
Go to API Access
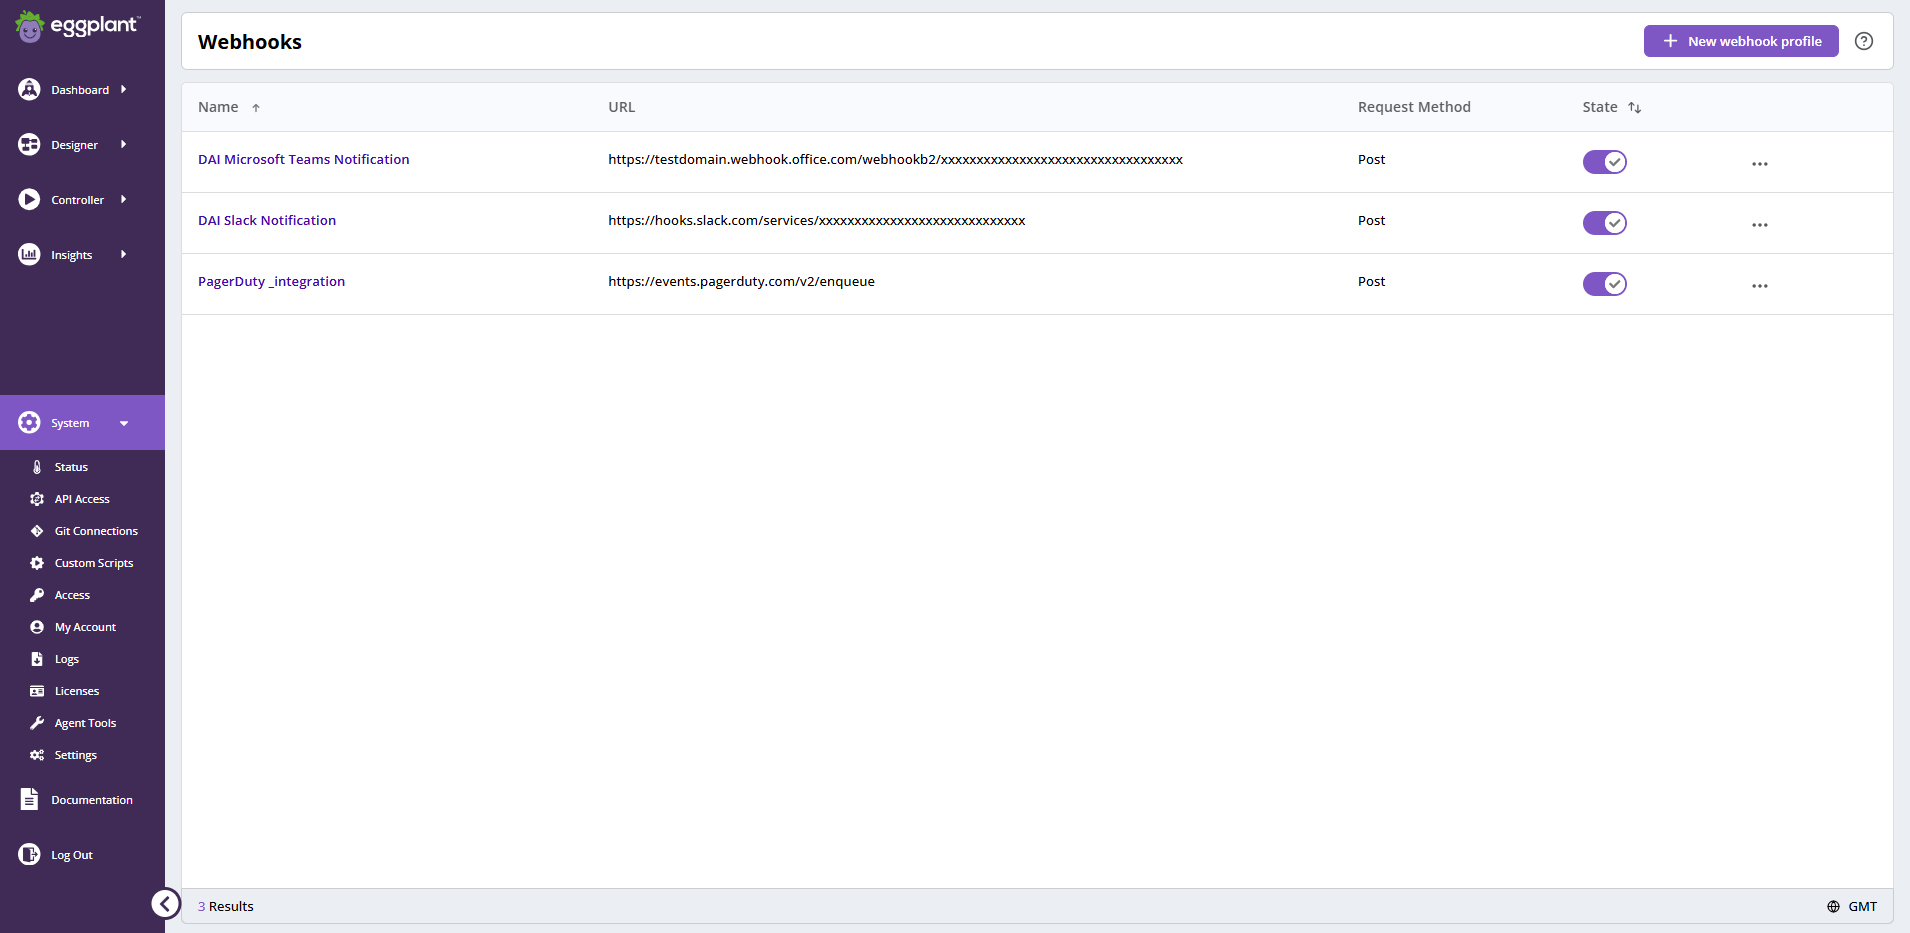pos(82,499)
